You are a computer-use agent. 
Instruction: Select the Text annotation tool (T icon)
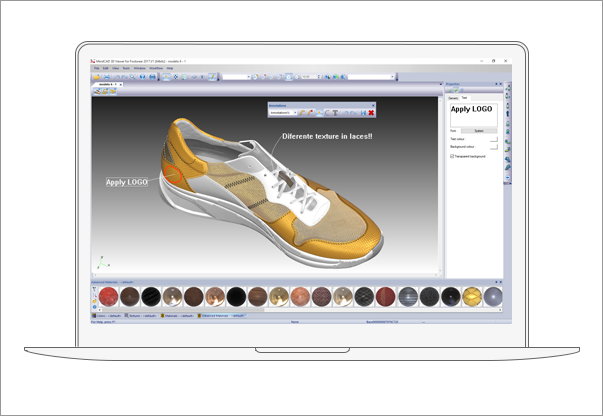pyautogui.click(x=335, y=113)
